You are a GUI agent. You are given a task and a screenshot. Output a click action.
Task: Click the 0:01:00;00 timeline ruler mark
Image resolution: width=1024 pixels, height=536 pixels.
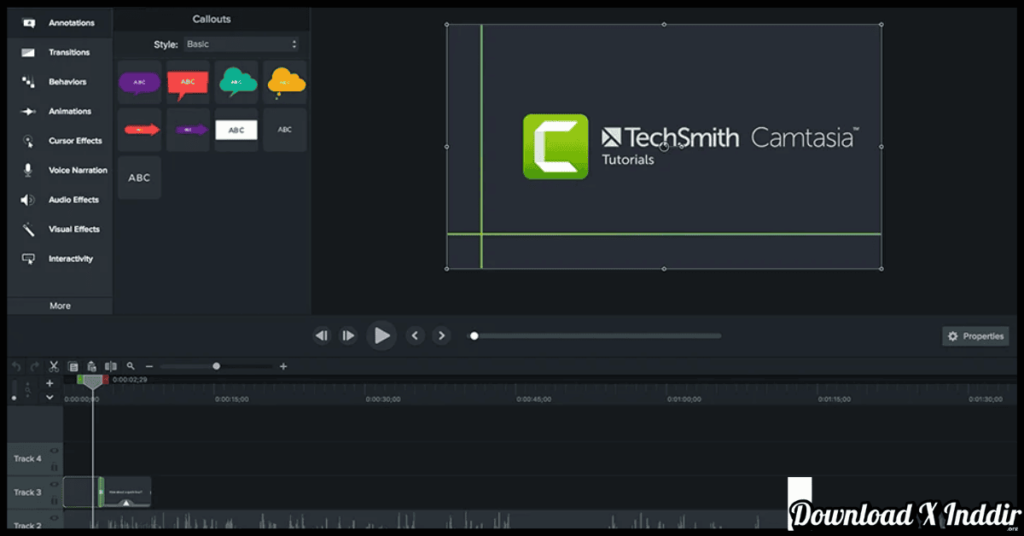pos(684,399)
